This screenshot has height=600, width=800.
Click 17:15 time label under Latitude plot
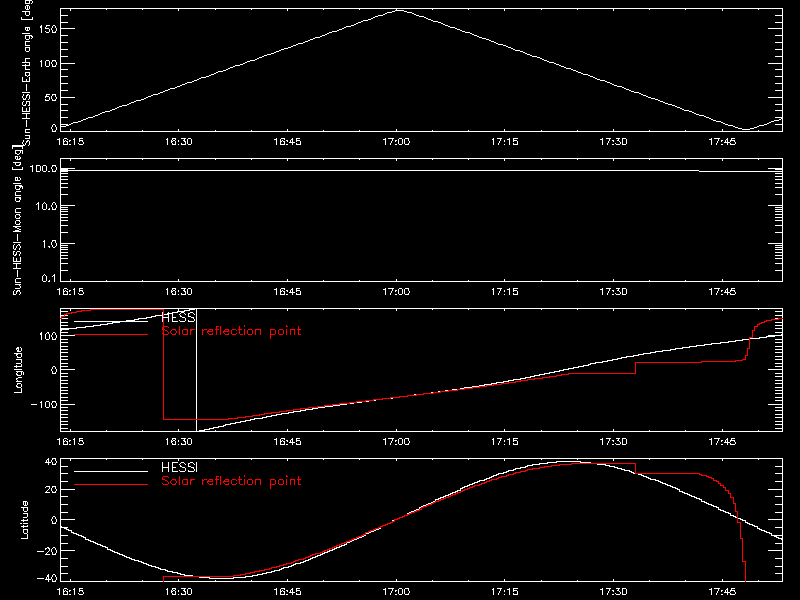tap(505, 592)
